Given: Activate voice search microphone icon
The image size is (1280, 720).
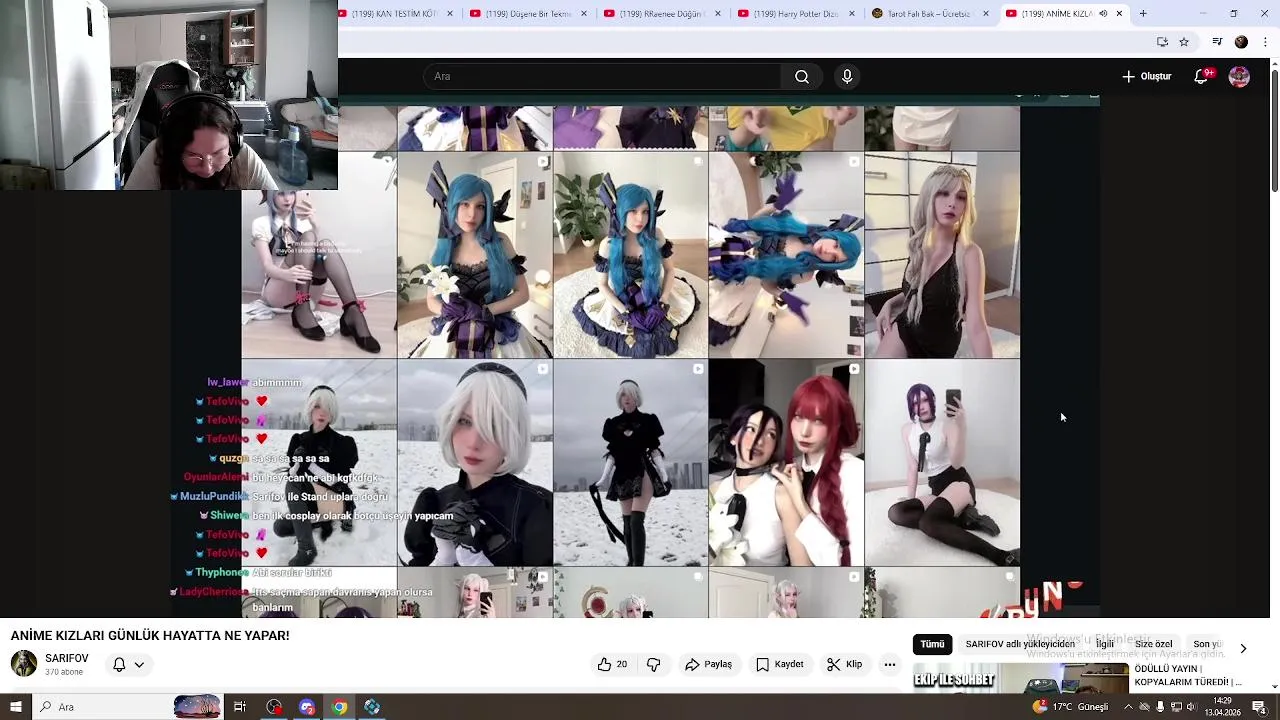Looking at the screenshot, I should click(x=847, y=77).
